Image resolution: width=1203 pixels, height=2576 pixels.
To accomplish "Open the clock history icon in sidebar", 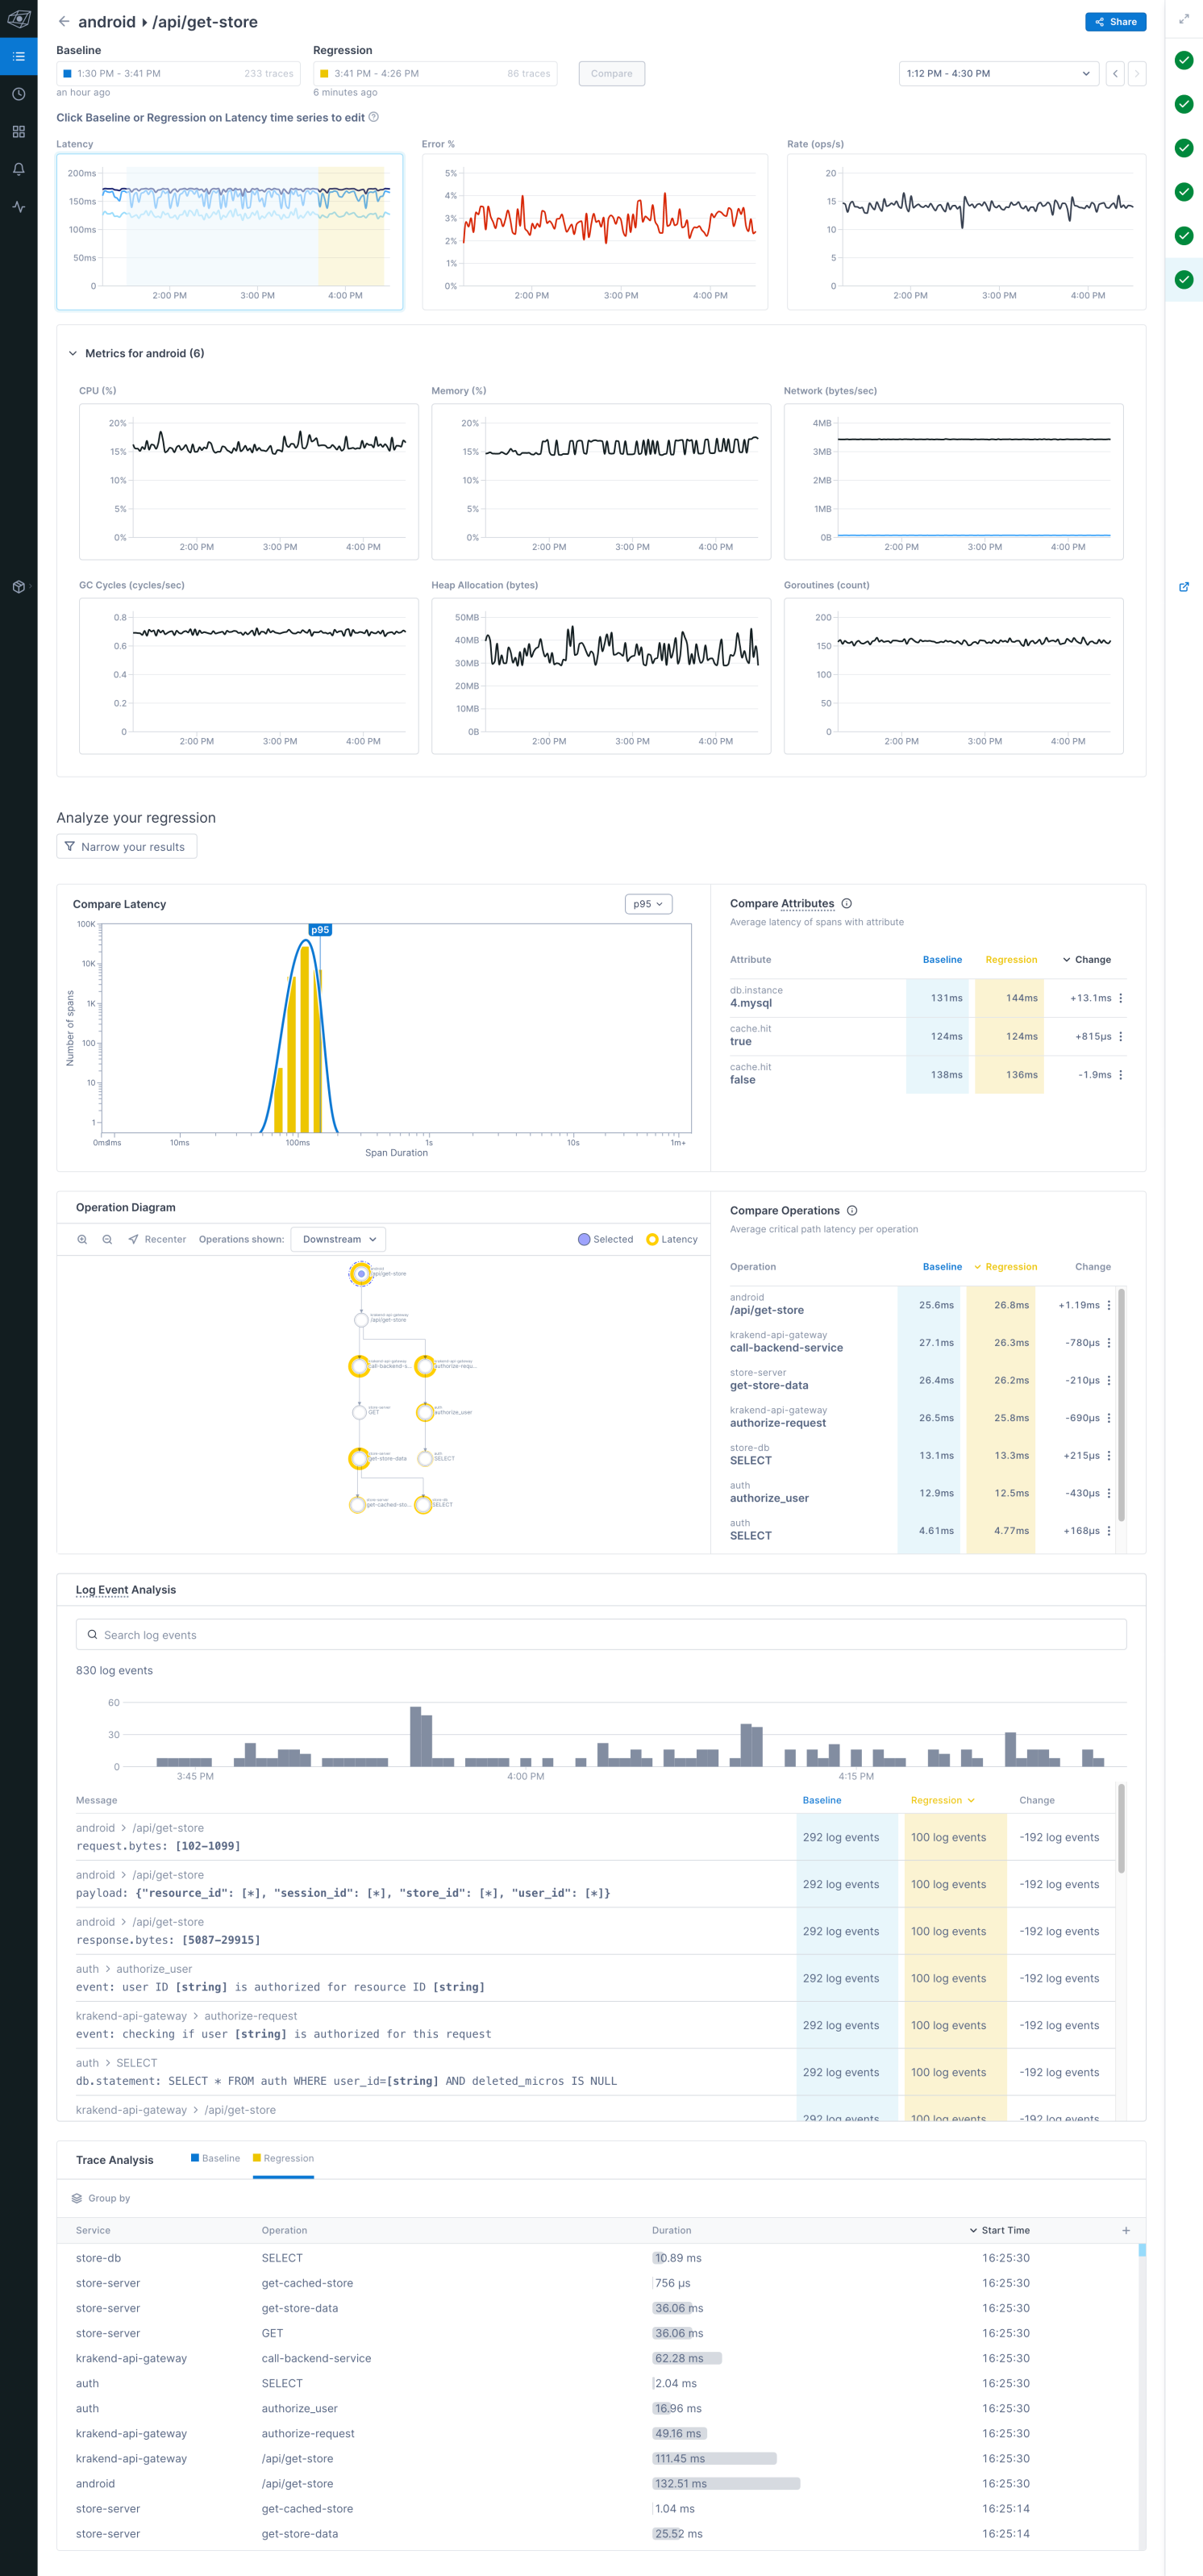I will coord(18,94).
